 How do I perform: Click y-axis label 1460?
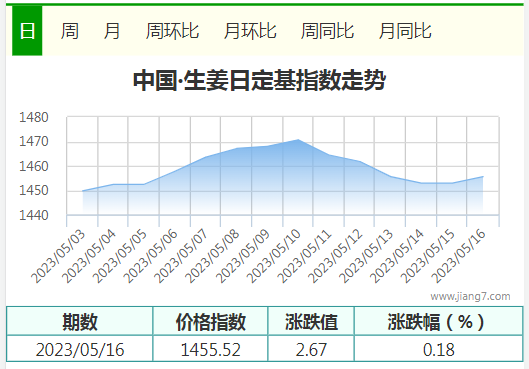click(x=34, y=167)
